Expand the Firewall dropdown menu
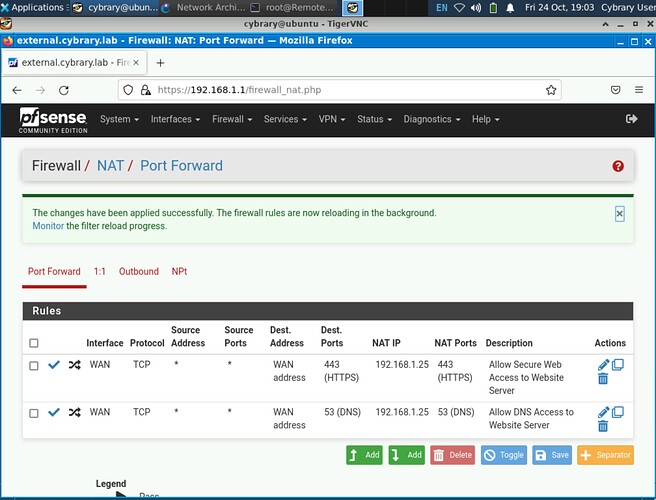Image resolution: width=656 pixels, height=500 pixels. tap(231, 119)
